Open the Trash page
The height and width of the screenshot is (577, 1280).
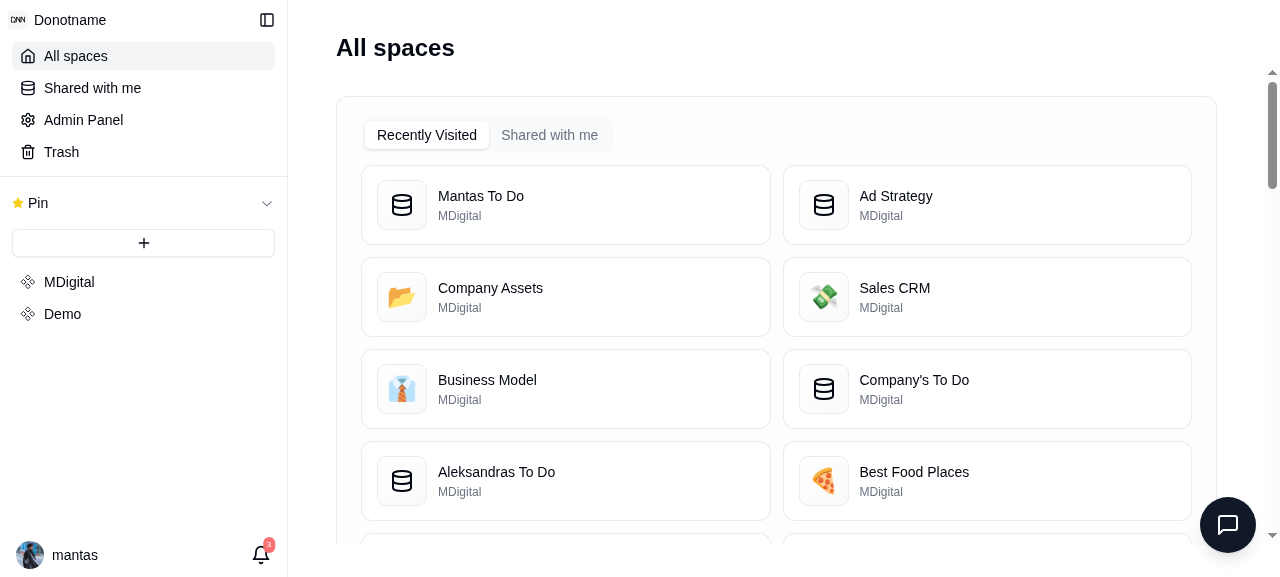(x=143, y=152)
